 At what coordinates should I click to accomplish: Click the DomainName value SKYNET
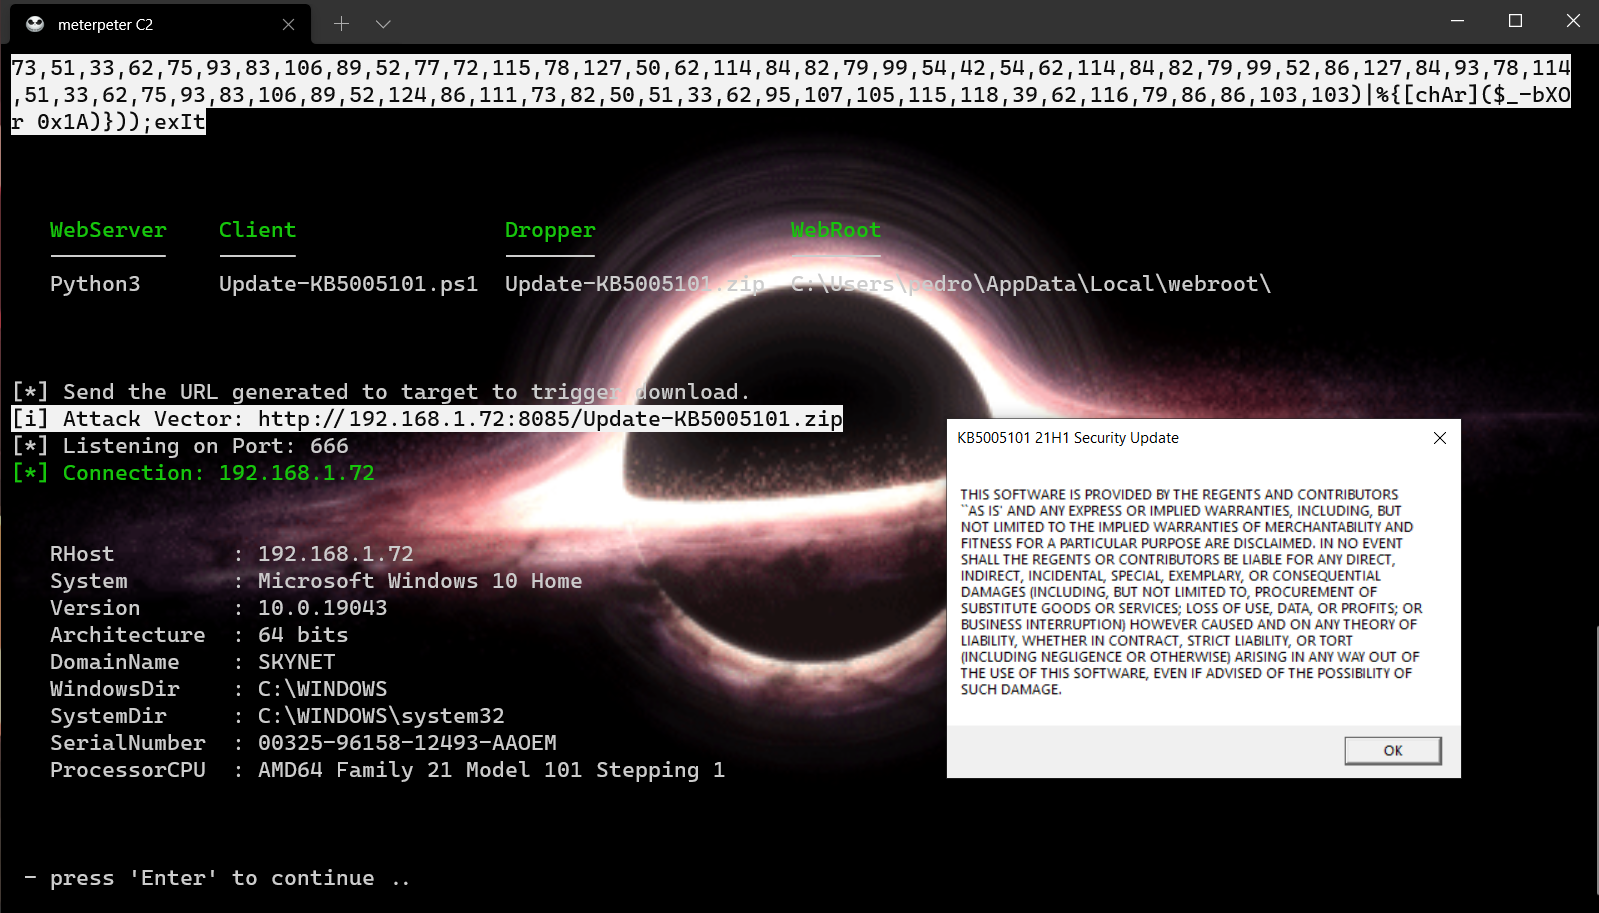[x=296, y=662]
